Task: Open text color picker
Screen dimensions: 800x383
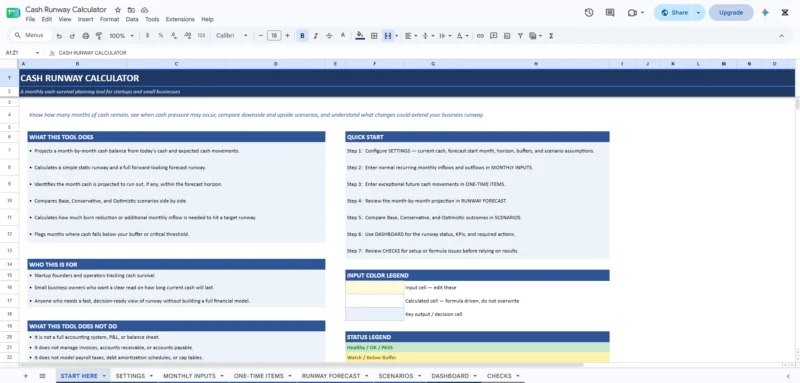Action: (343, 36)
